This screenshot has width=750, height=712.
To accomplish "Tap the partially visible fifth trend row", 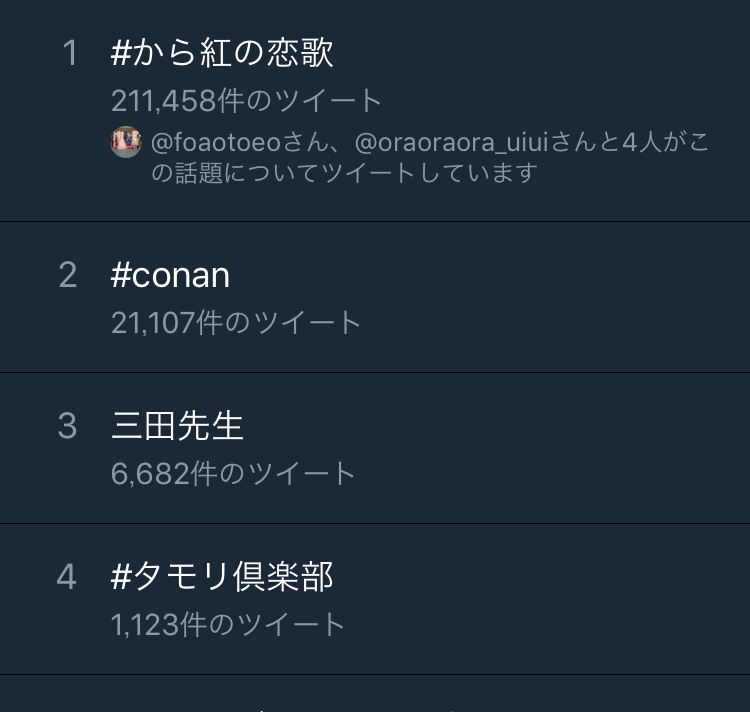I will 375,696.
